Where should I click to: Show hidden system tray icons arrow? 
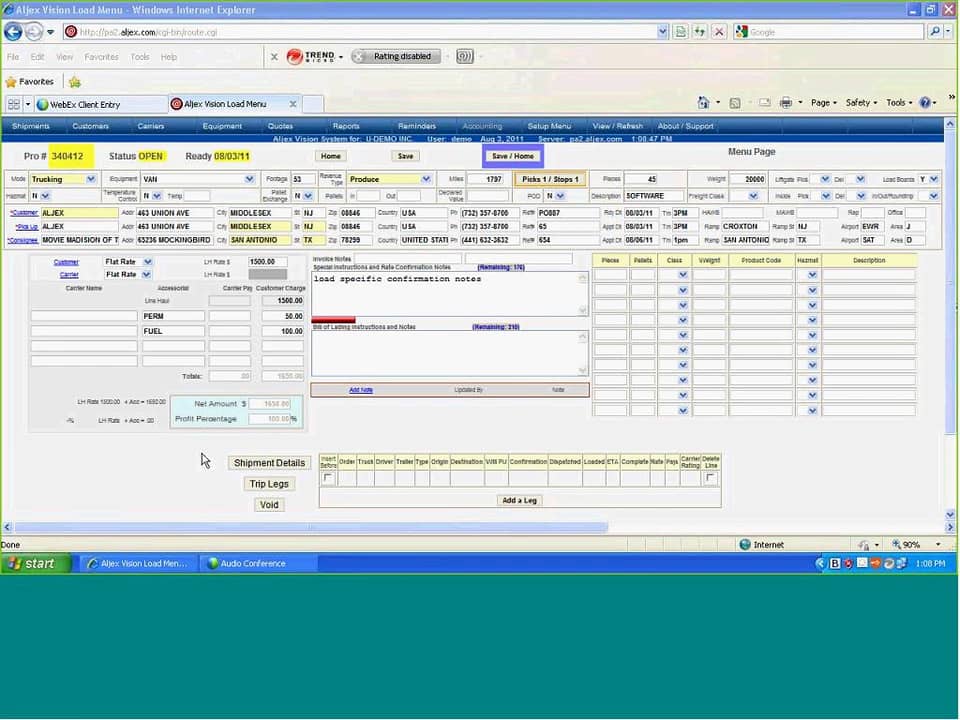click(820, 563)
